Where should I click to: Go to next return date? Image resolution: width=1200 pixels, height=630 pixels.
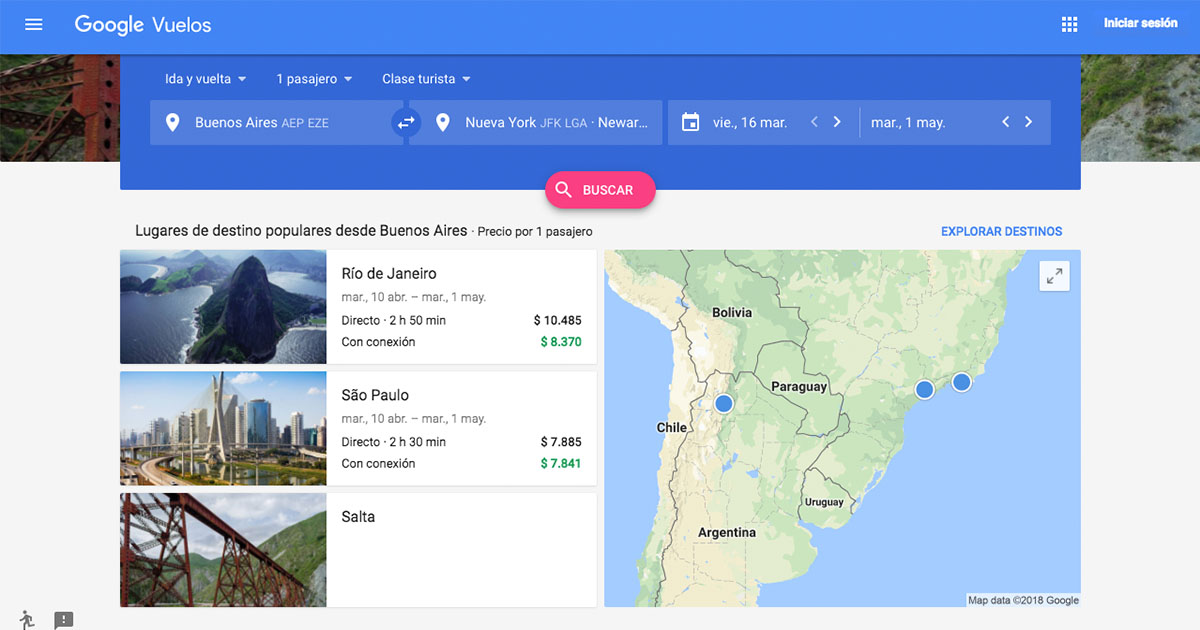pos(1028,122)
